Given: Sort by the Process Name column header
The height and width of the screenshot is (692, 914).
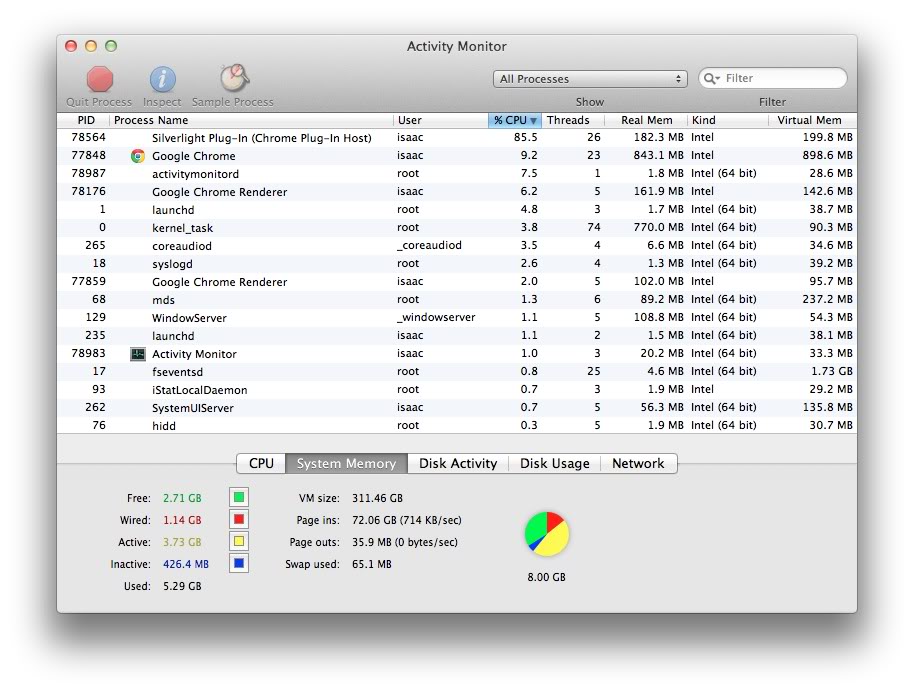Looking at the screenshot, I should tap(251, 120).
